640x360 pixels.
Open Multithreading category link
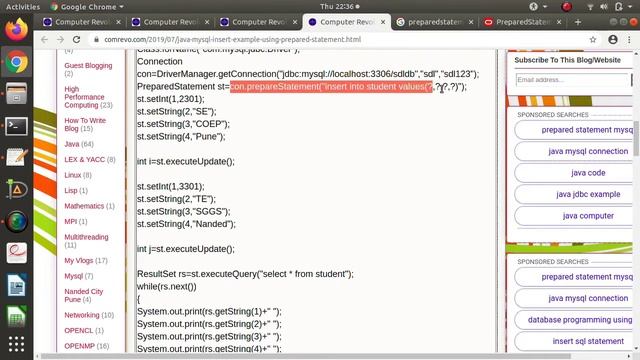[x=86, y=237]
